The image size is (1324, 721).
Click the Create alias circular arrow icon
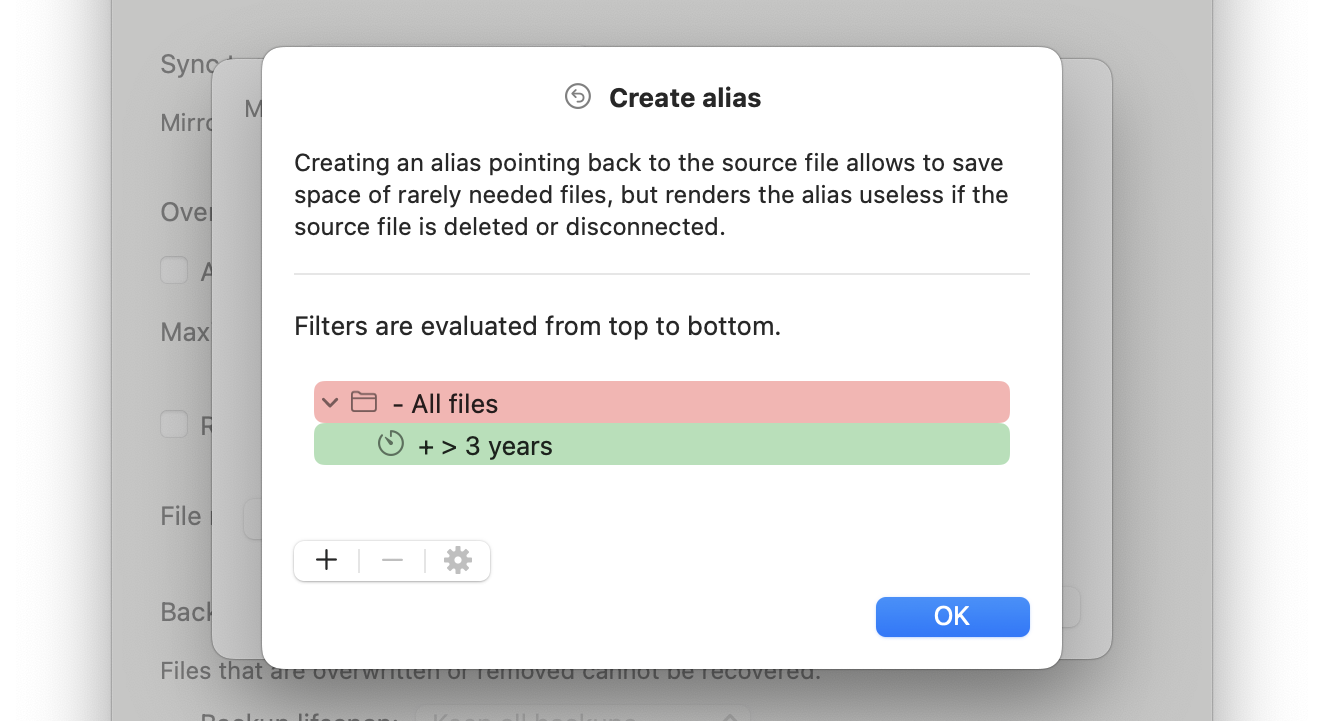coord(578,97)
